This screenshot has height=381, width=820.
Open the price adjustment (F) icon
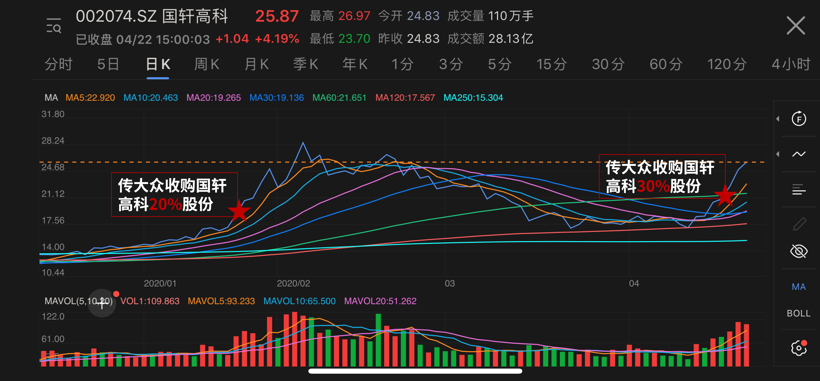pyautogui.click(x=799, y=119)
